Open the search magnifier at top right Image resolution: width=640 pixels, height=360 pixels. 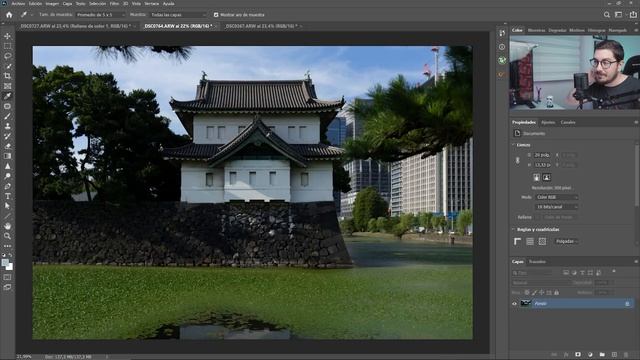[x=607, y=15]
